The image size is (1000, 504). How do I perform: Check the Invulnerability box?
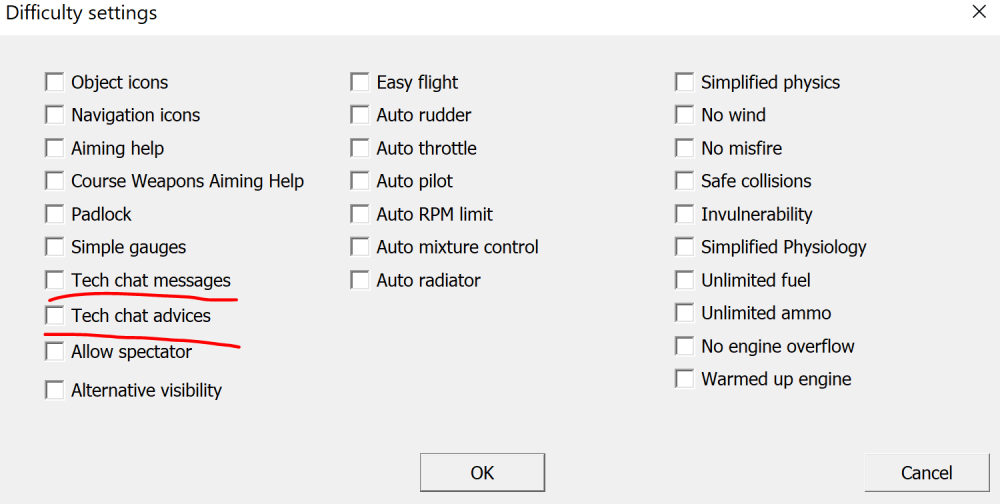click(x=684, y=214)
